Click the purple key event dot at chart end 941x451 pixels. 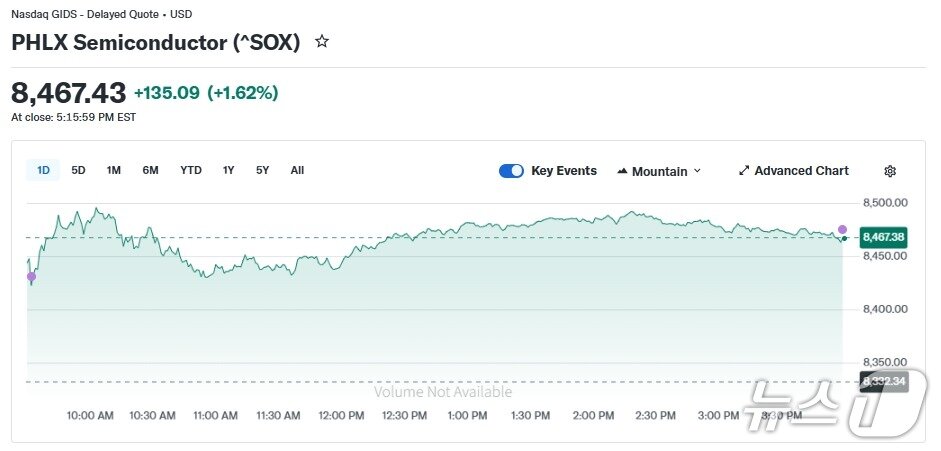[x=842, y=230]
